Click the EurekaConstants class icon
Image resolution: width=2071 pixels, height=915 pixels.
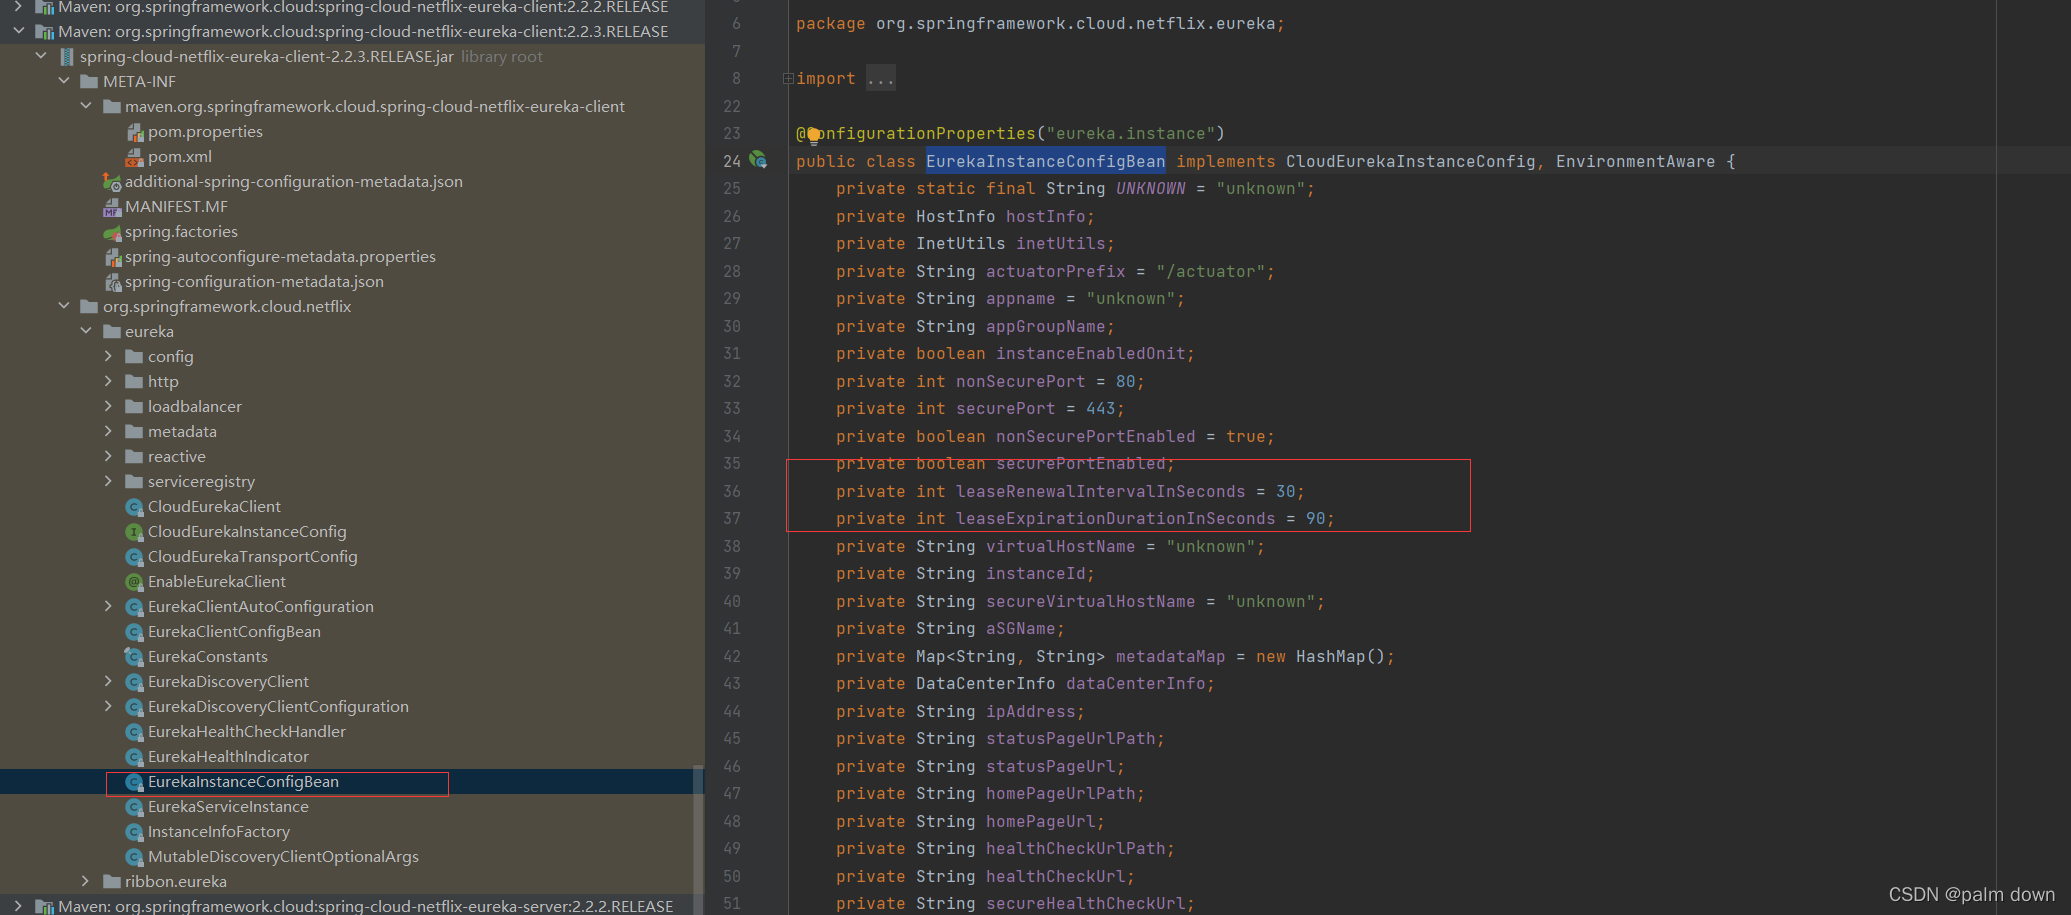click(x=134, y=657)
